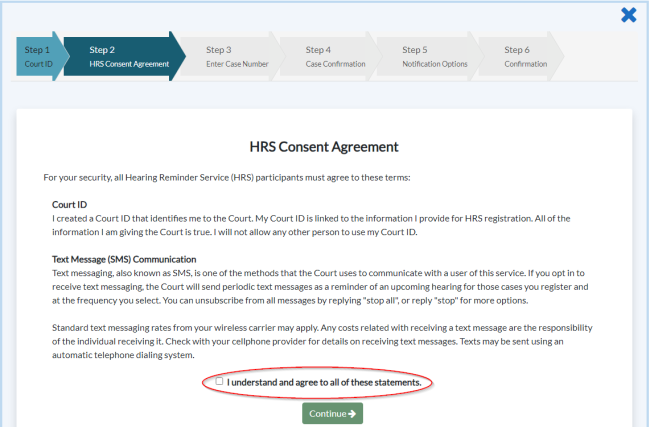Screen dimensions: 650x427
Task: Click the sentence about participants agreeing to terms
Action: (x=227, y=177)
